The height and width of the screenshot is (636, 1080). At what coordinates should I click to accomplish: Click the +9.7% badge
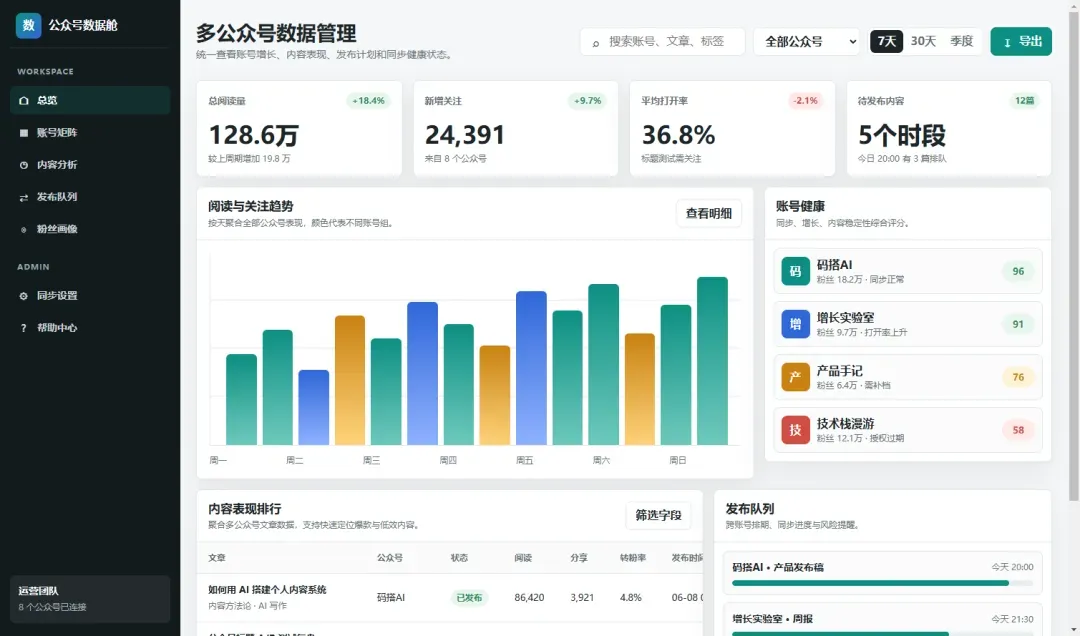(588, 101)
